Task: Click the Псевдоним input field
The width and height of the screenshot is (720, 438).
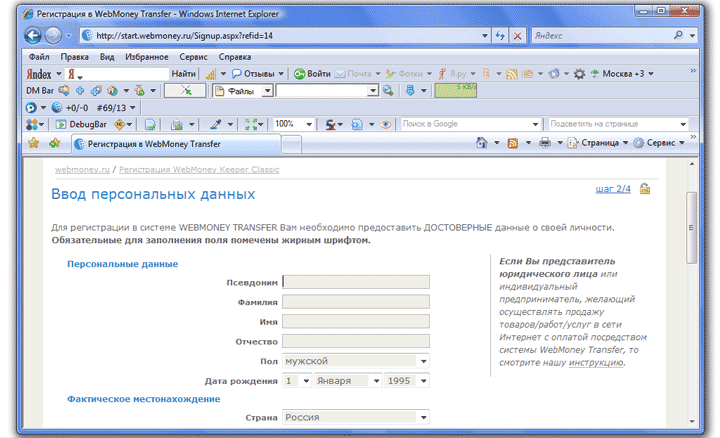Action: pyautogui.click(x=356, y=282)
